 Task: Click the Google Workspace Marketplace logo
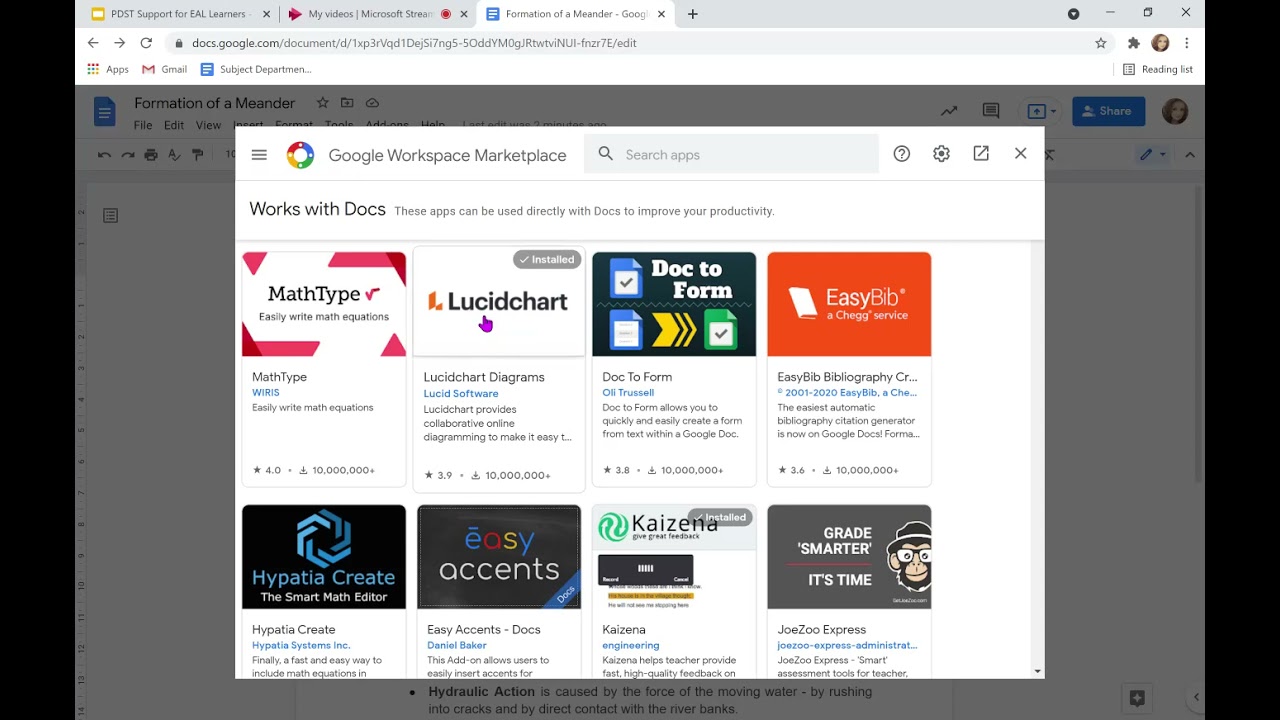pos(300,155)
